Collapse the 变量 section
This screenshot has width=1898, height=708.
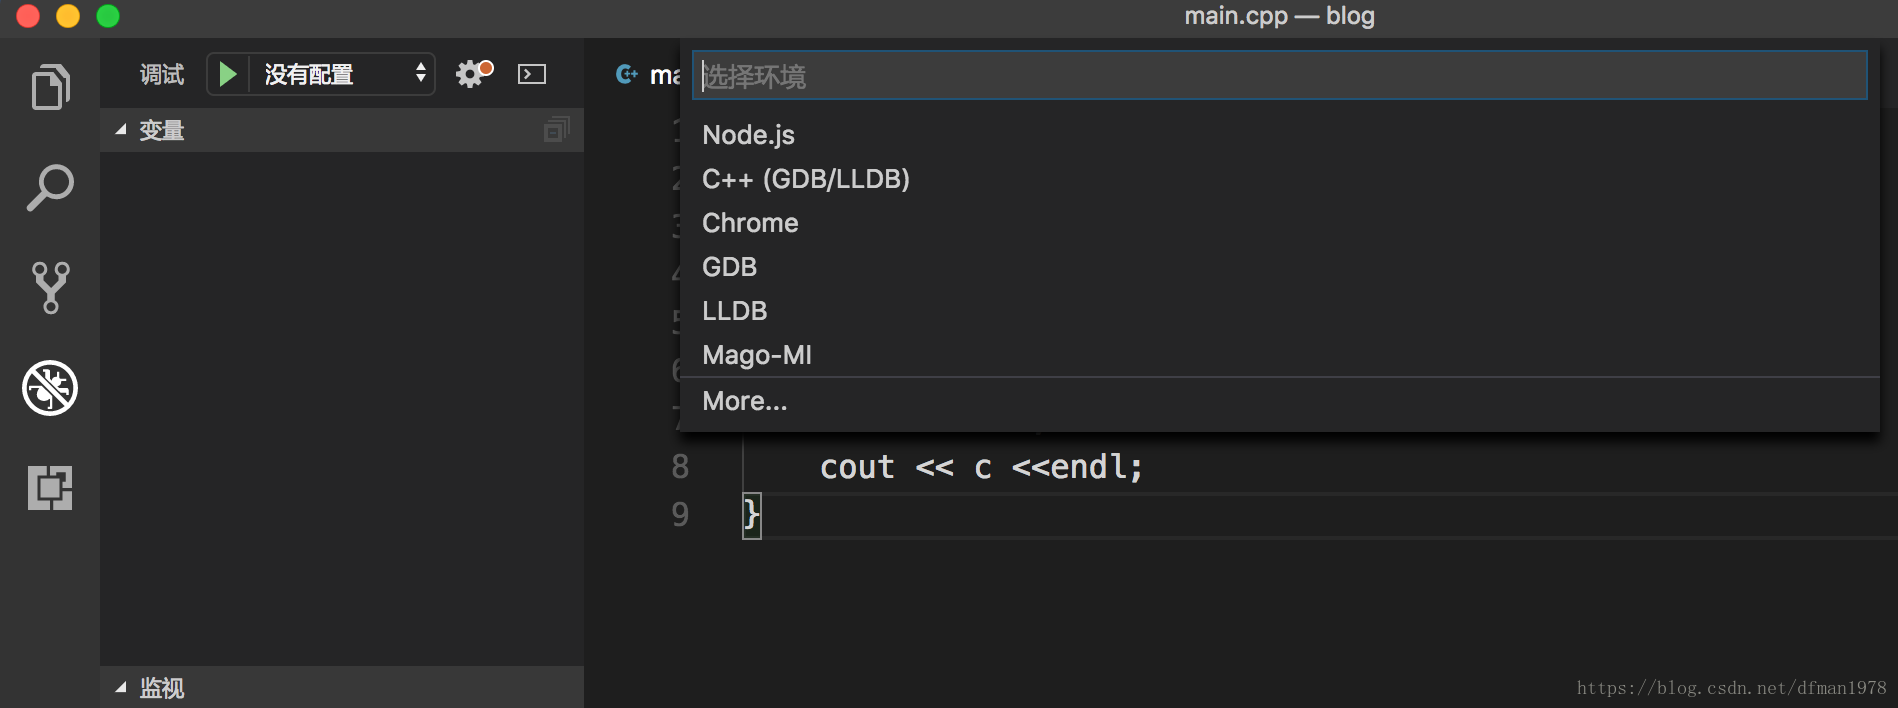[342, 130]
